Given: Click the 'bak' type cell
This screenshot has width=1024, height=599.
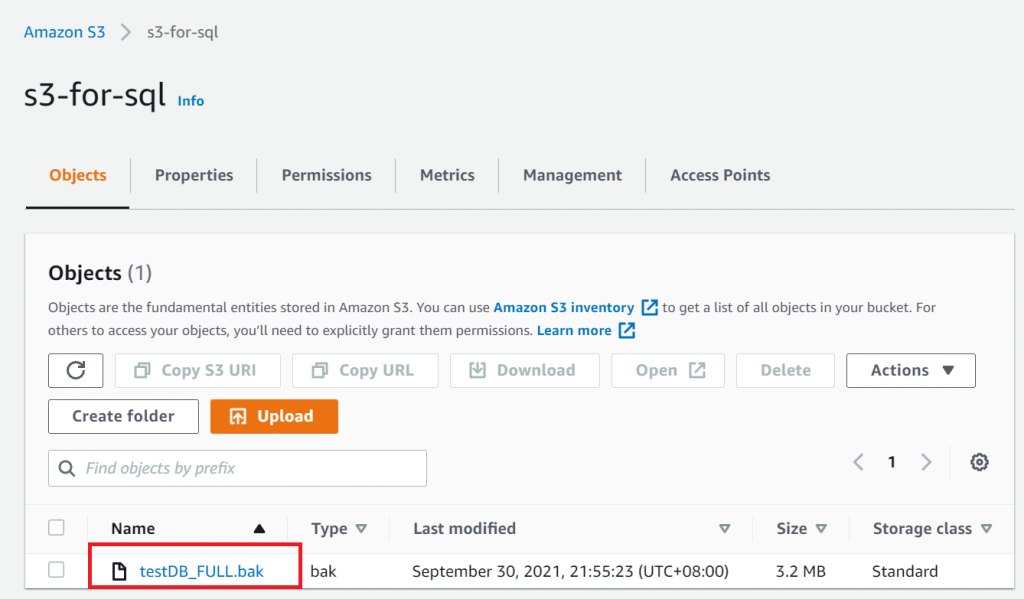Looking at the screenshot, I should pos(323,572).
